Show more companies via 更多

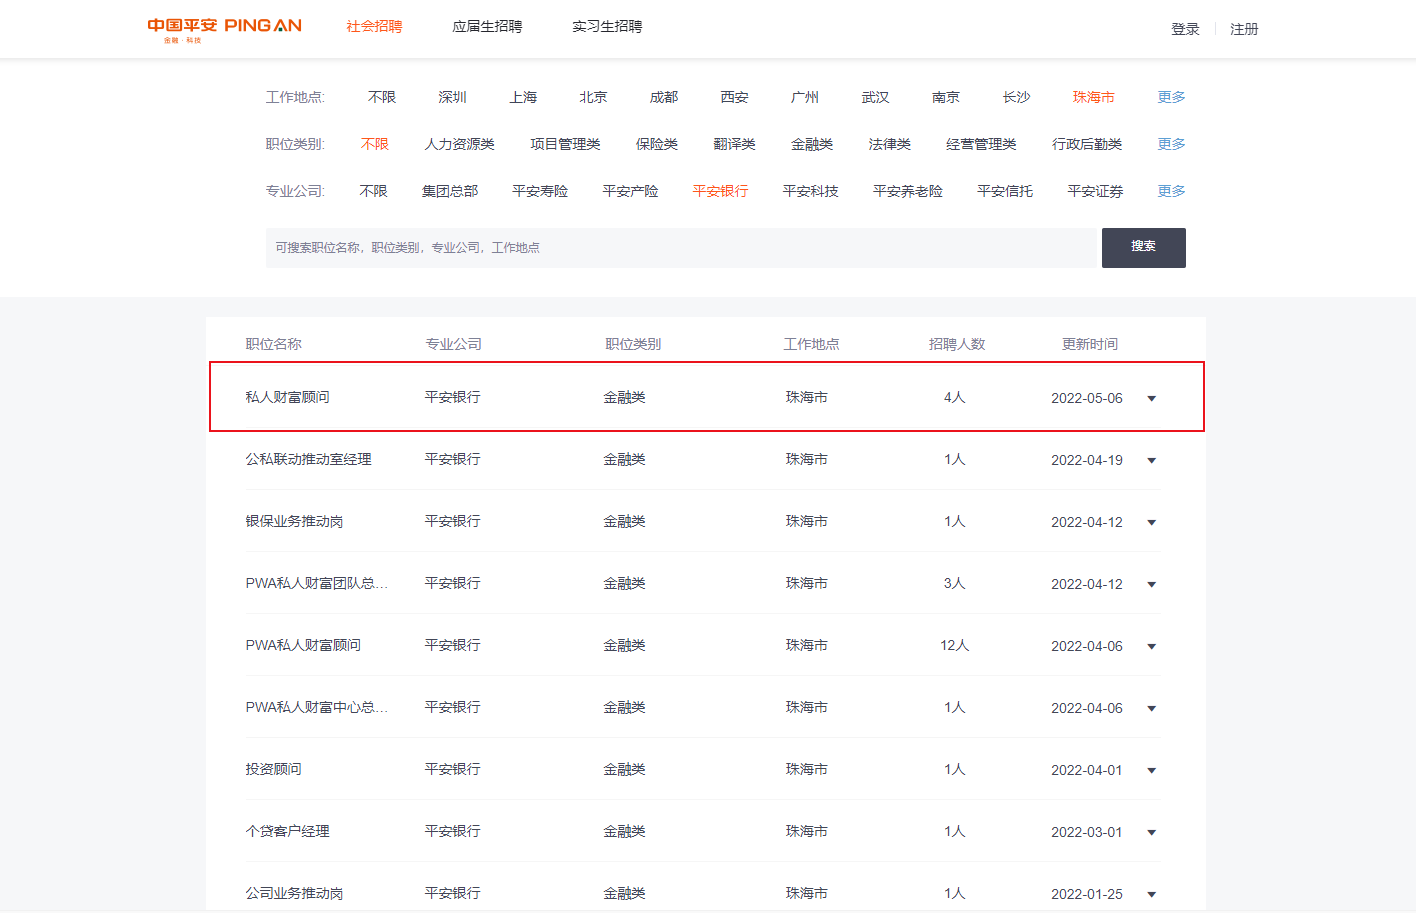pos(1171,191)
